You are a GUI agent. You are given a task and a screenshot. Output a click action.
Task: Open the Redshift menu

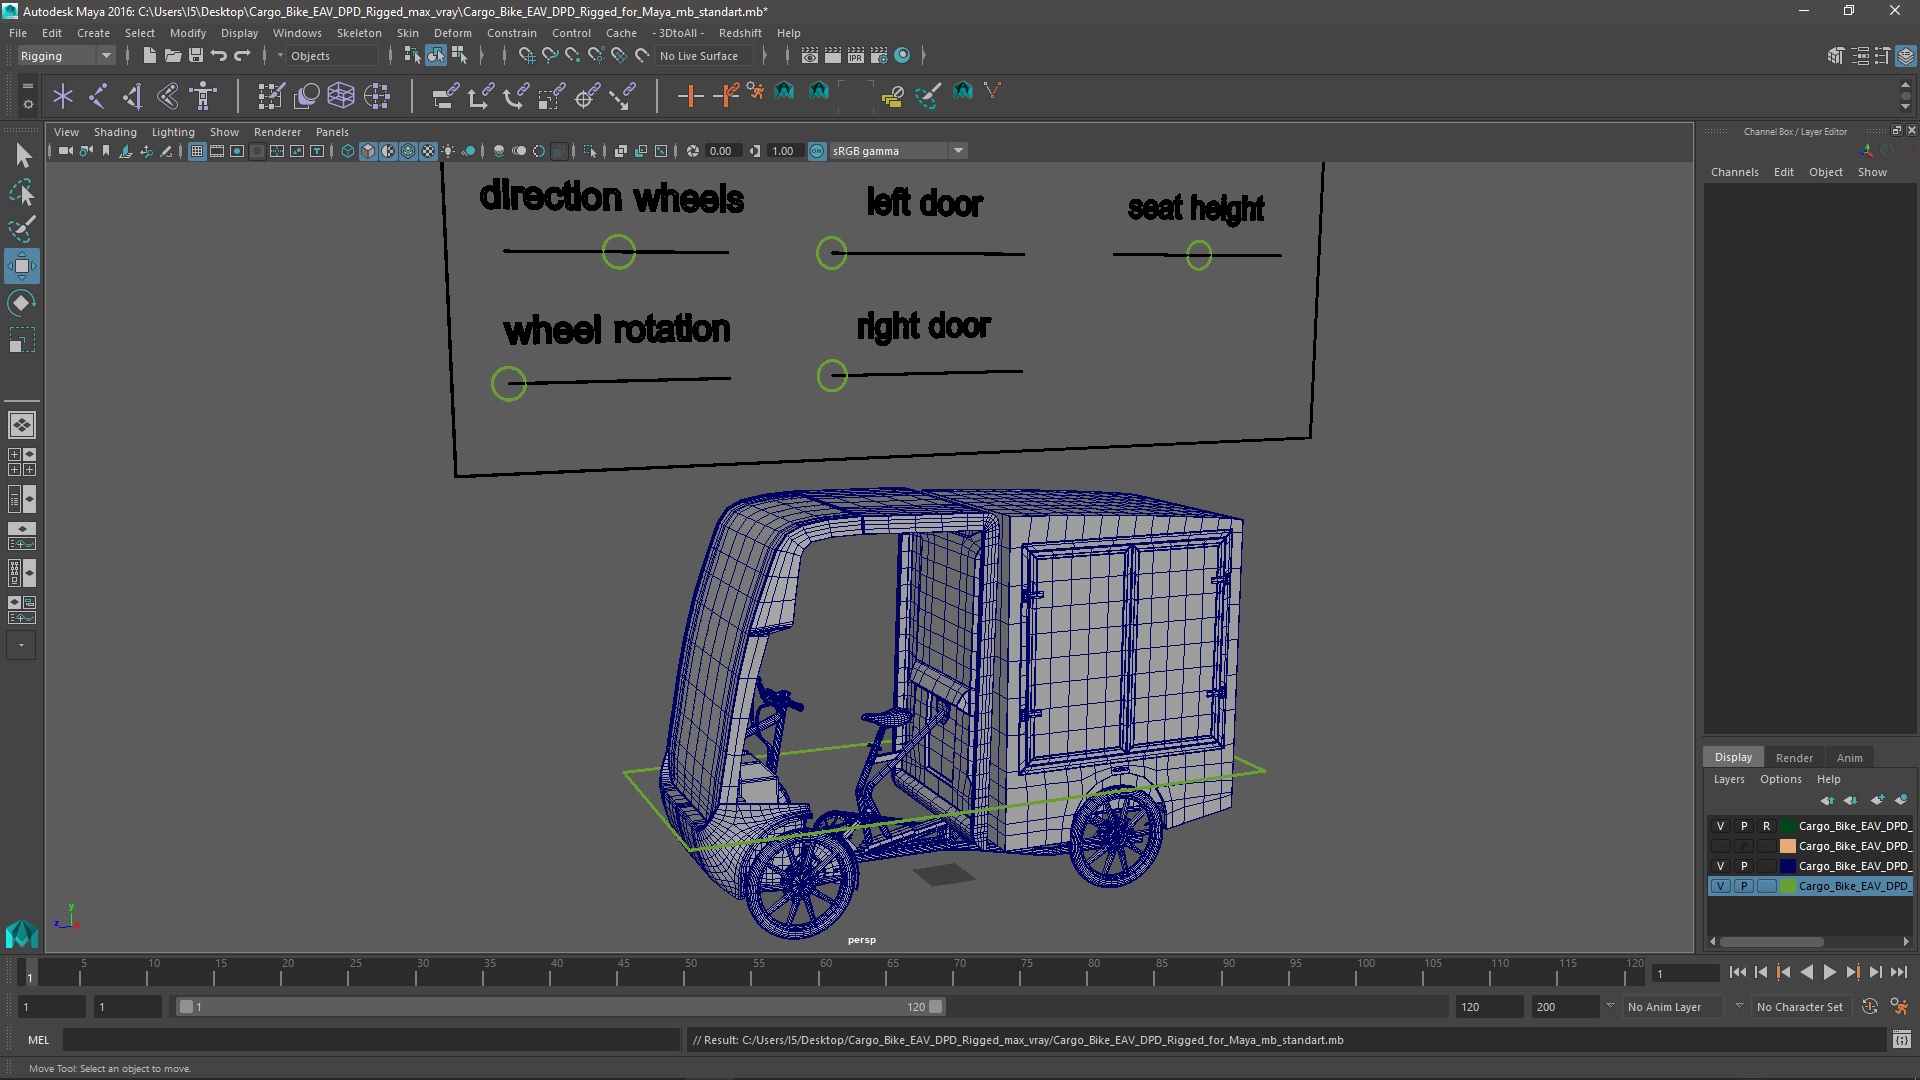pyautogui.click(x=740, y=33)
